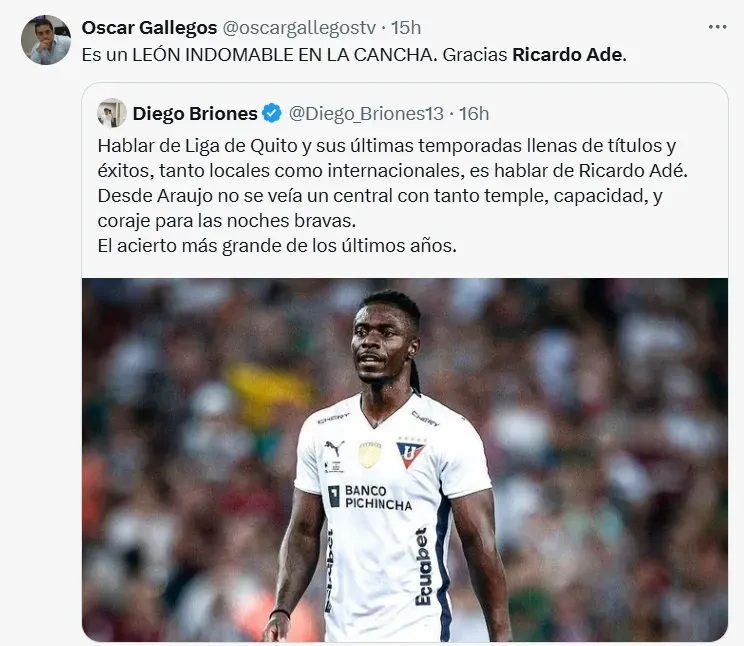744x646 pixels.
Task: Open the footballer photo in the quoted tweet
Action: [x=405, y=459]
